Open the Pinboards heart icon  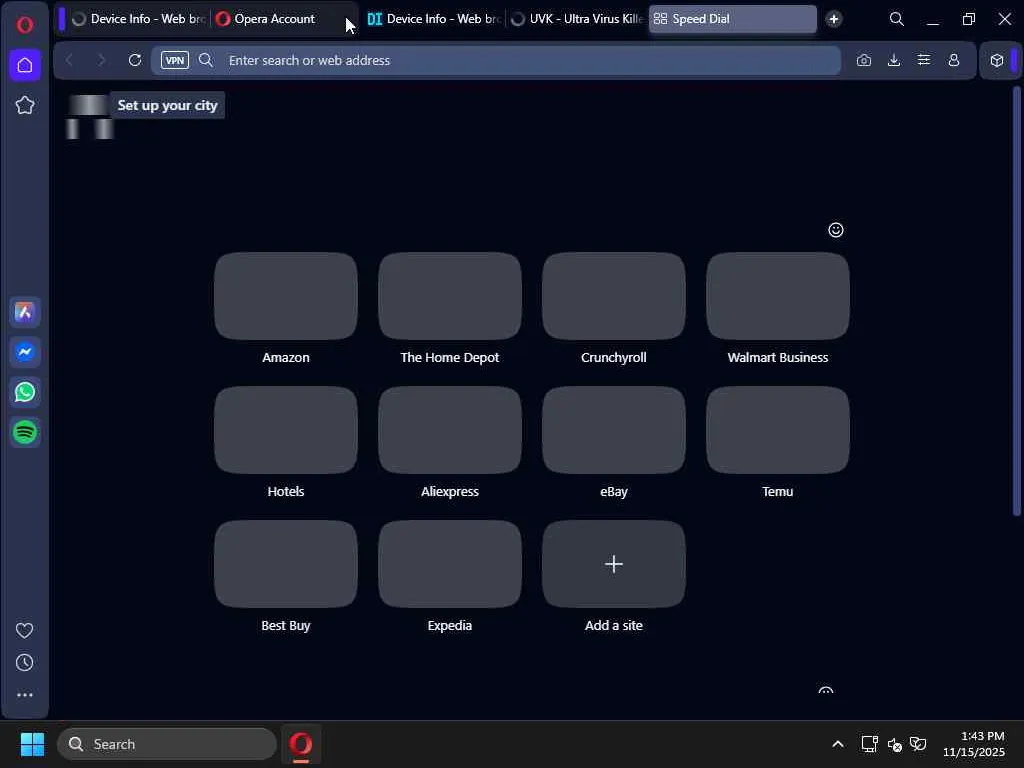(25, 630)
